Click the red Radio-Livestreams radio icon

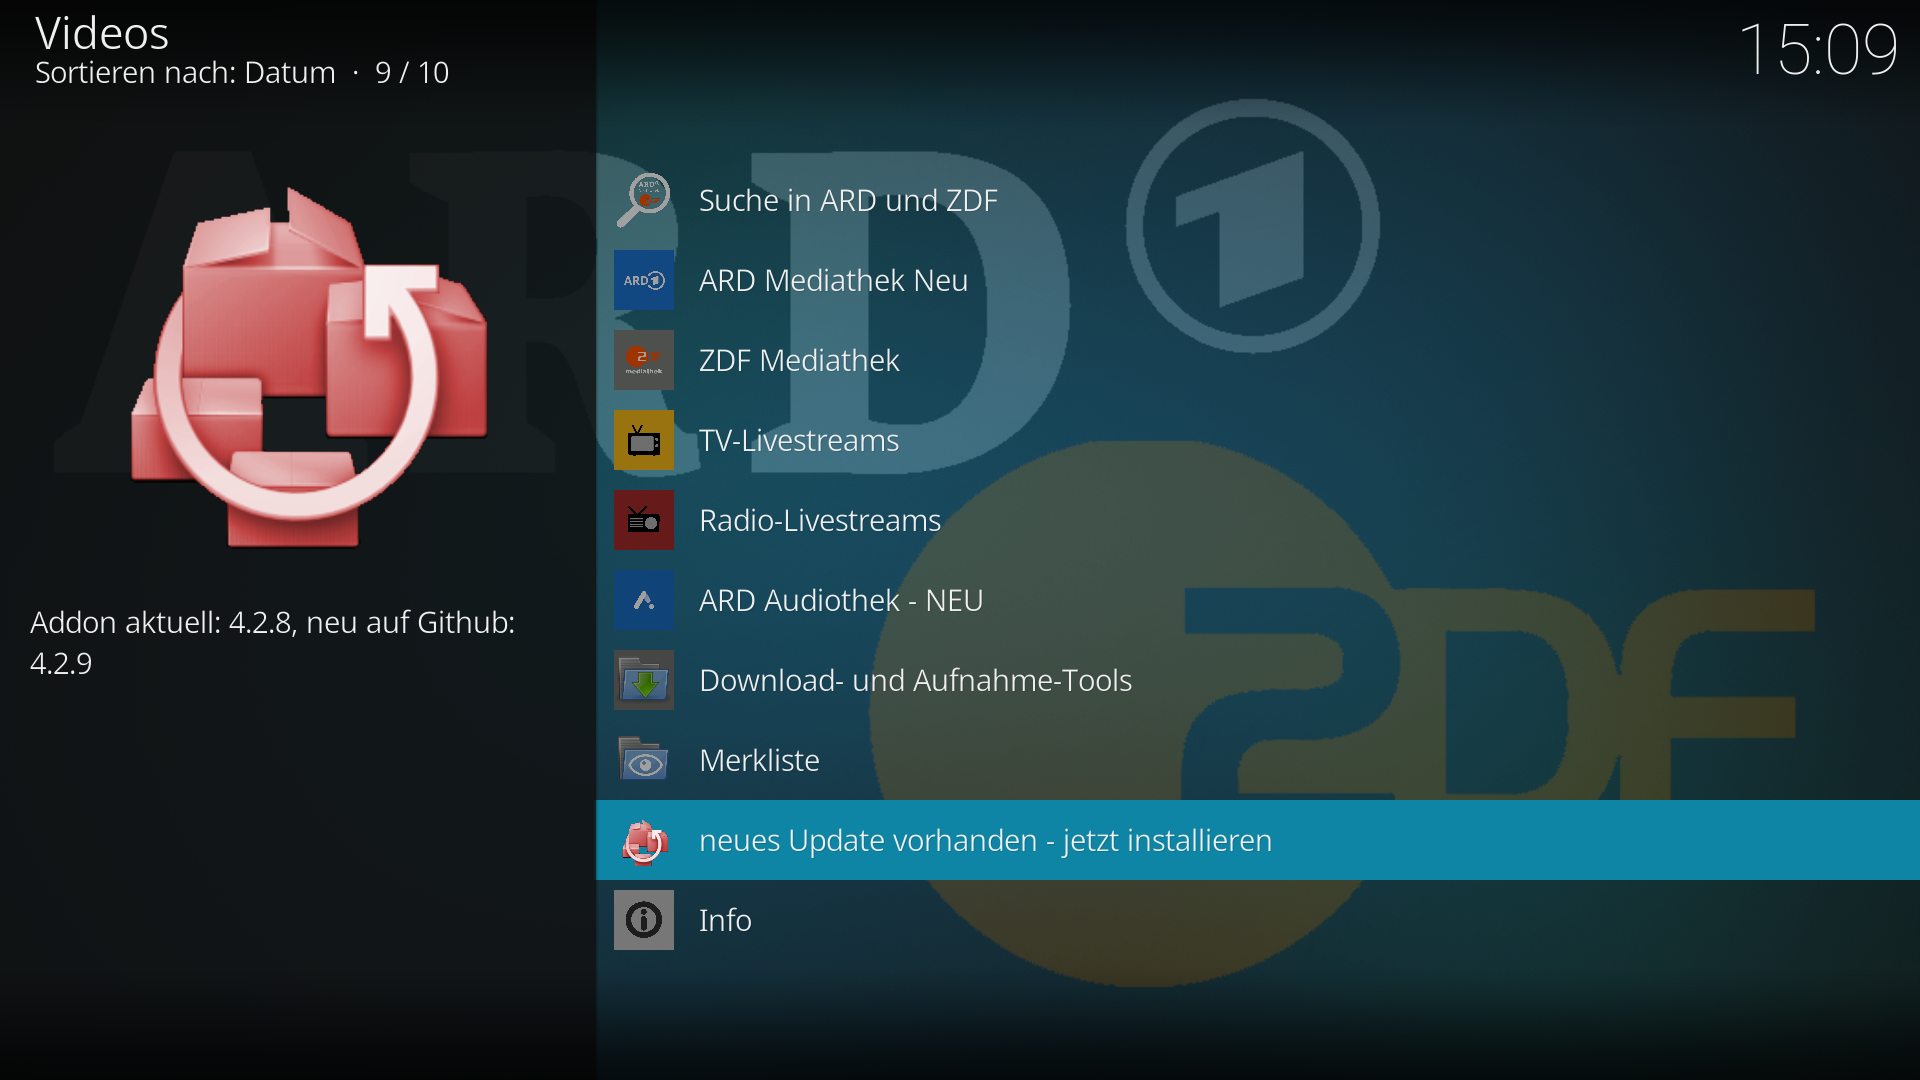click(643, 520)
